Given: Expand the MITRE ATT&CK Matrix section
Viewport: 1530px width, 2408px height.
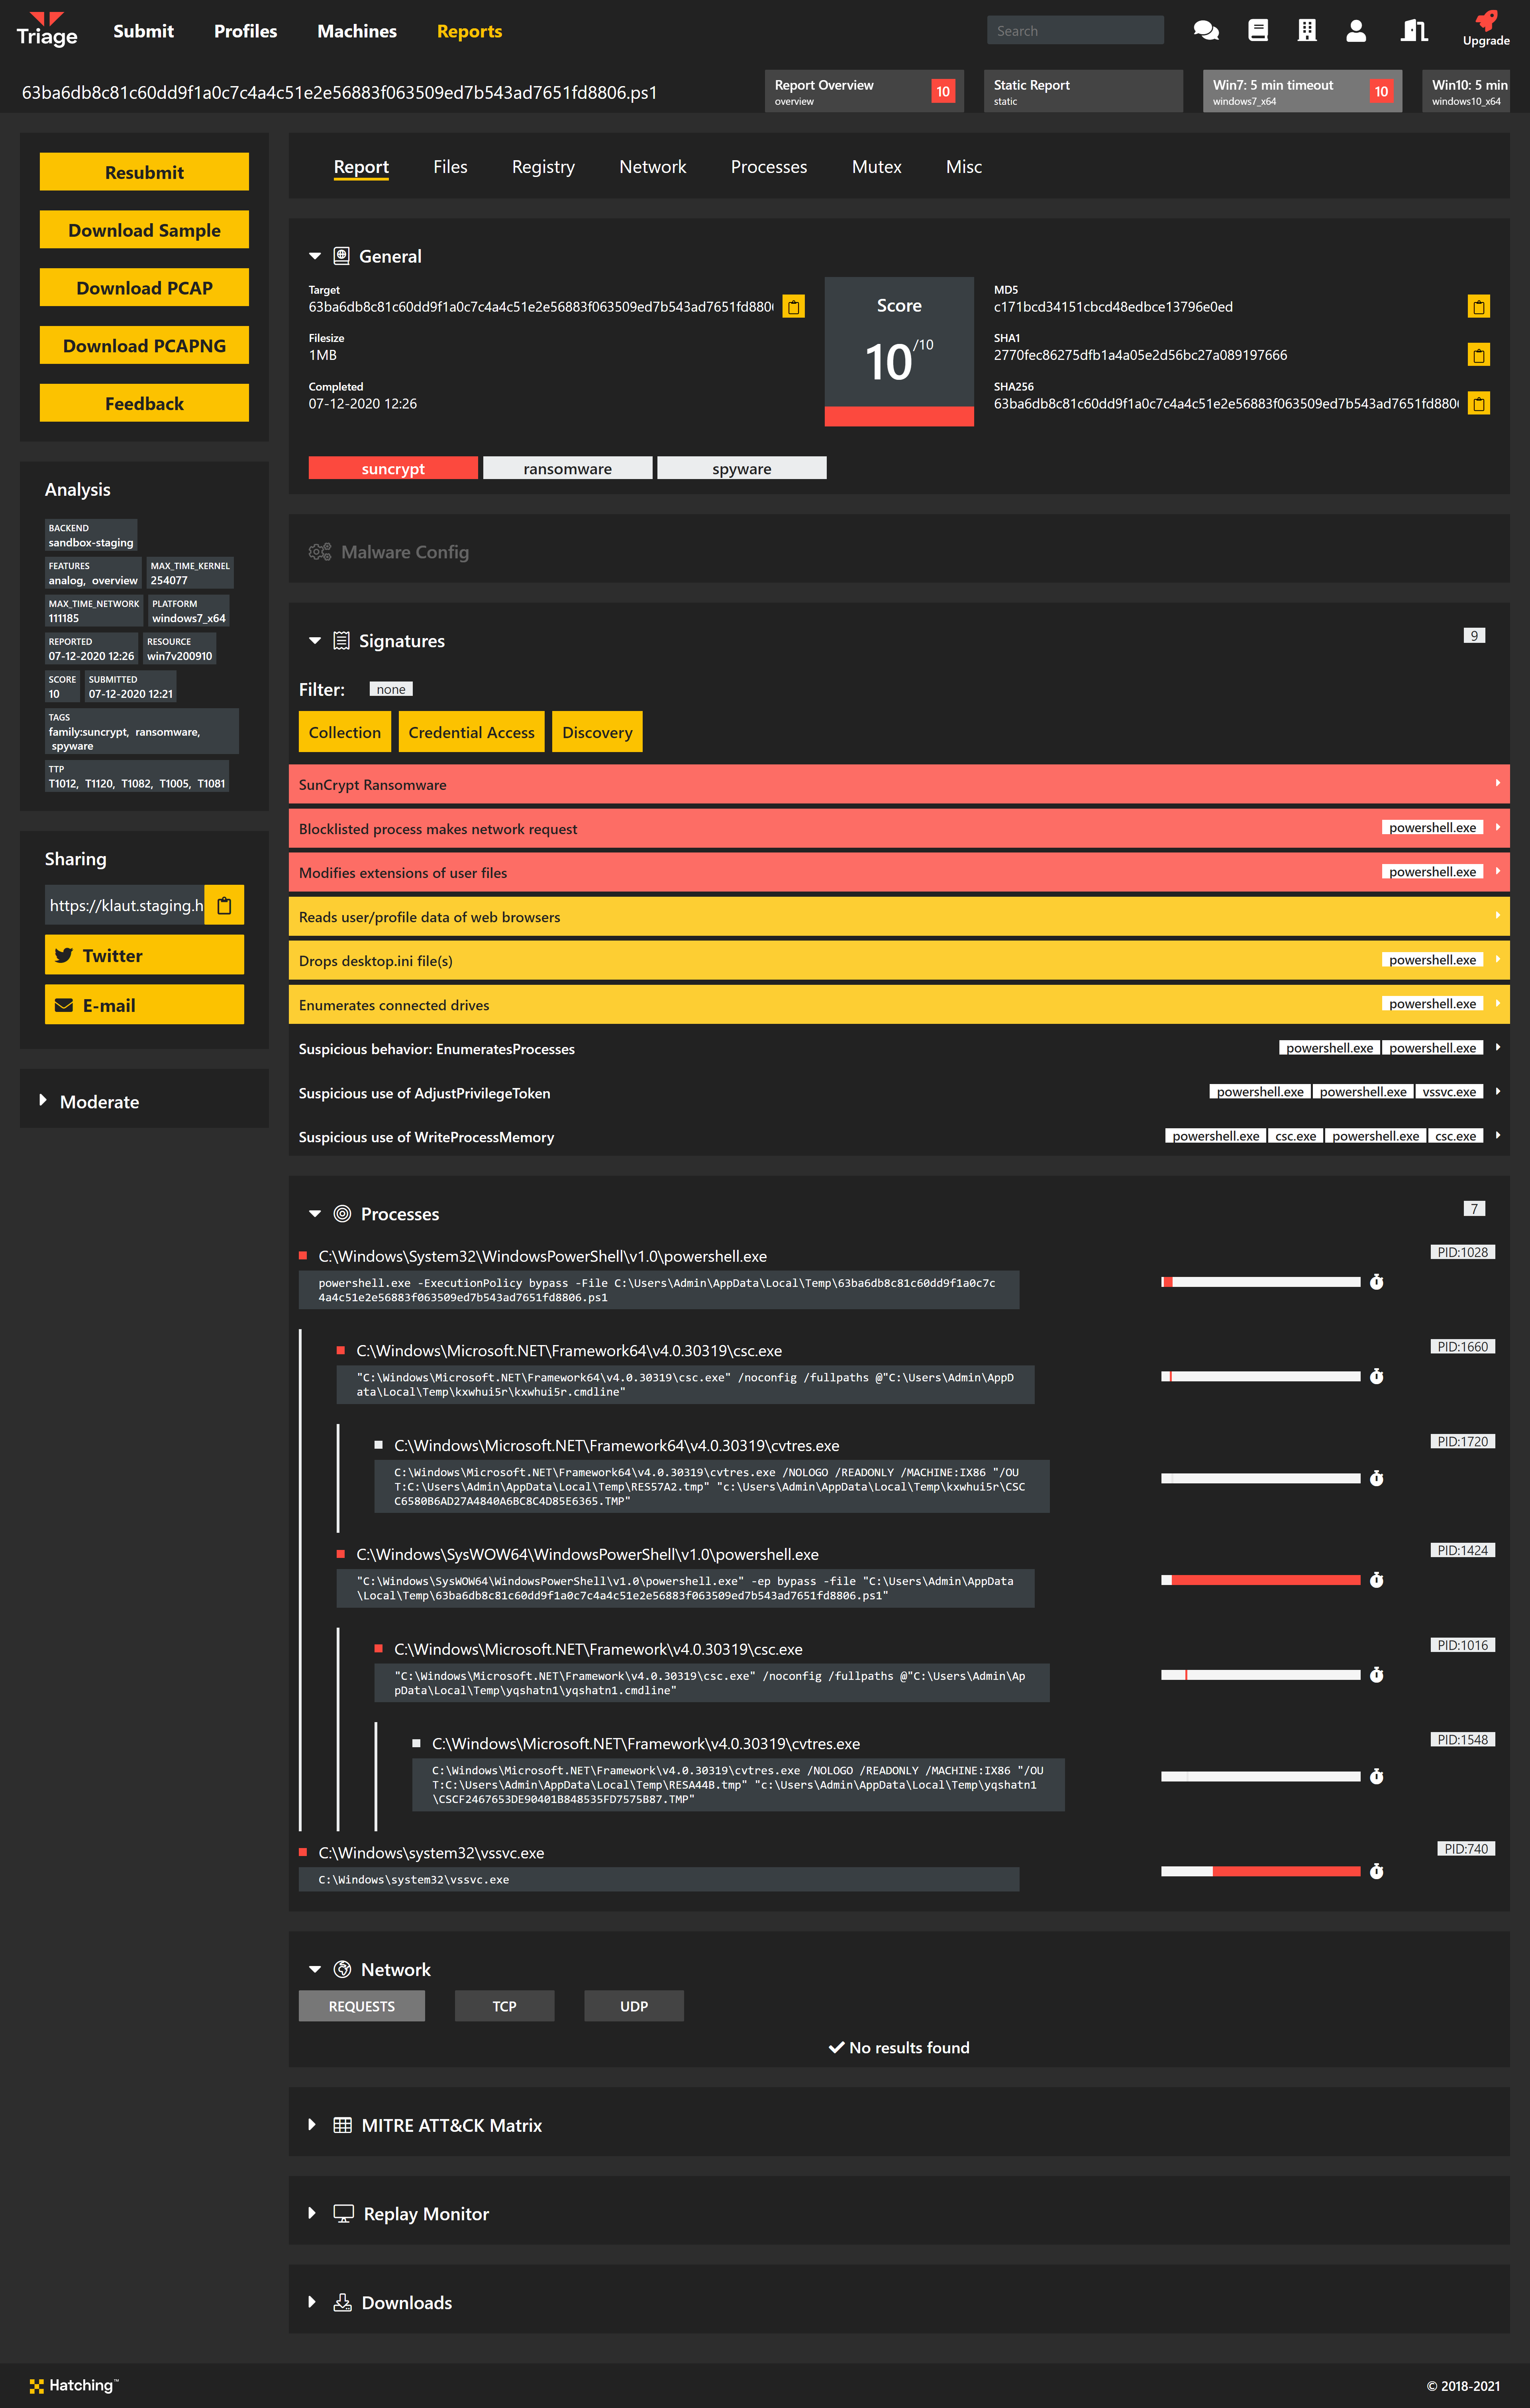Looking at the screenshot, I should [312, 2125].
